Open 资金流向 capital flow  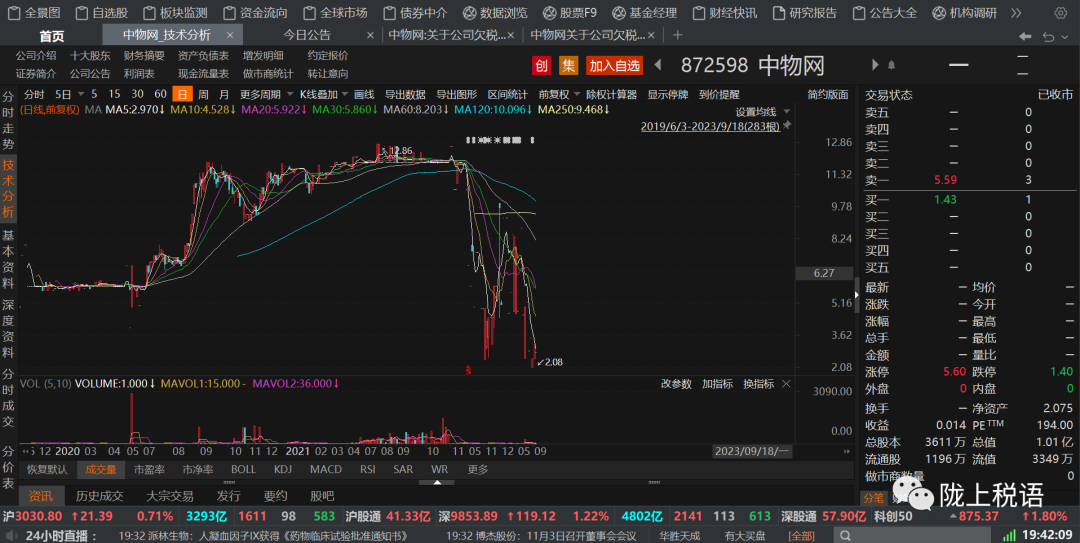[x=255, y=12]
